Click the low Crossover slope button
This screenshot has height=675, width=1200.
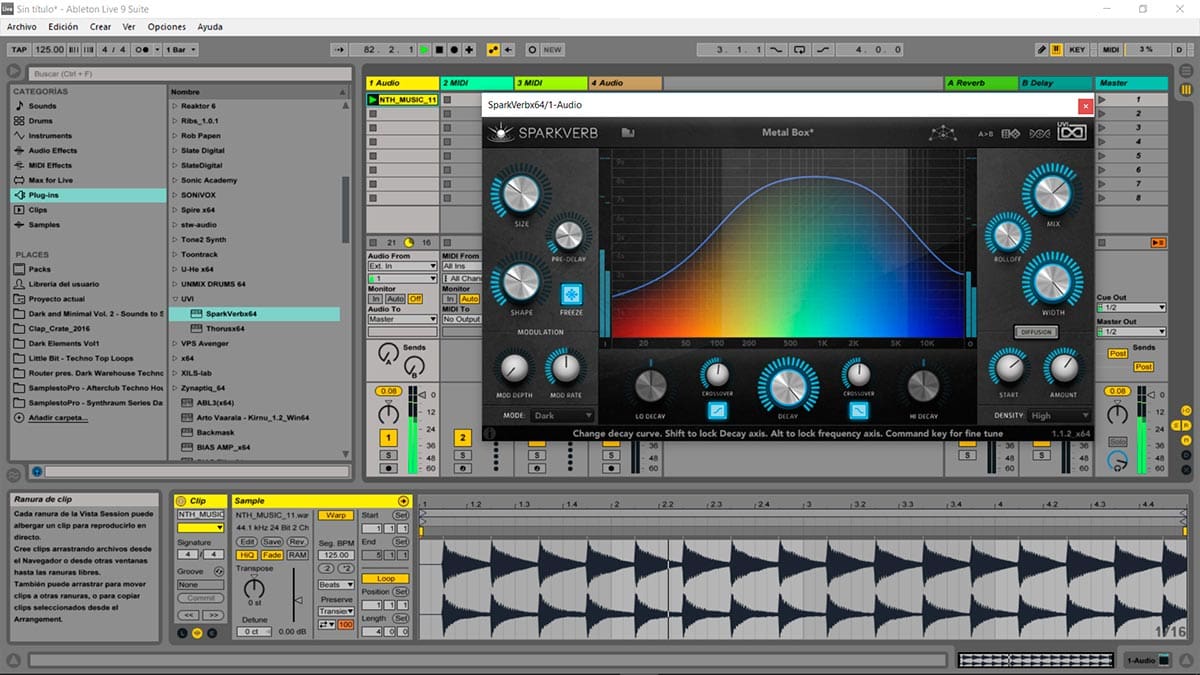[716, 410]
